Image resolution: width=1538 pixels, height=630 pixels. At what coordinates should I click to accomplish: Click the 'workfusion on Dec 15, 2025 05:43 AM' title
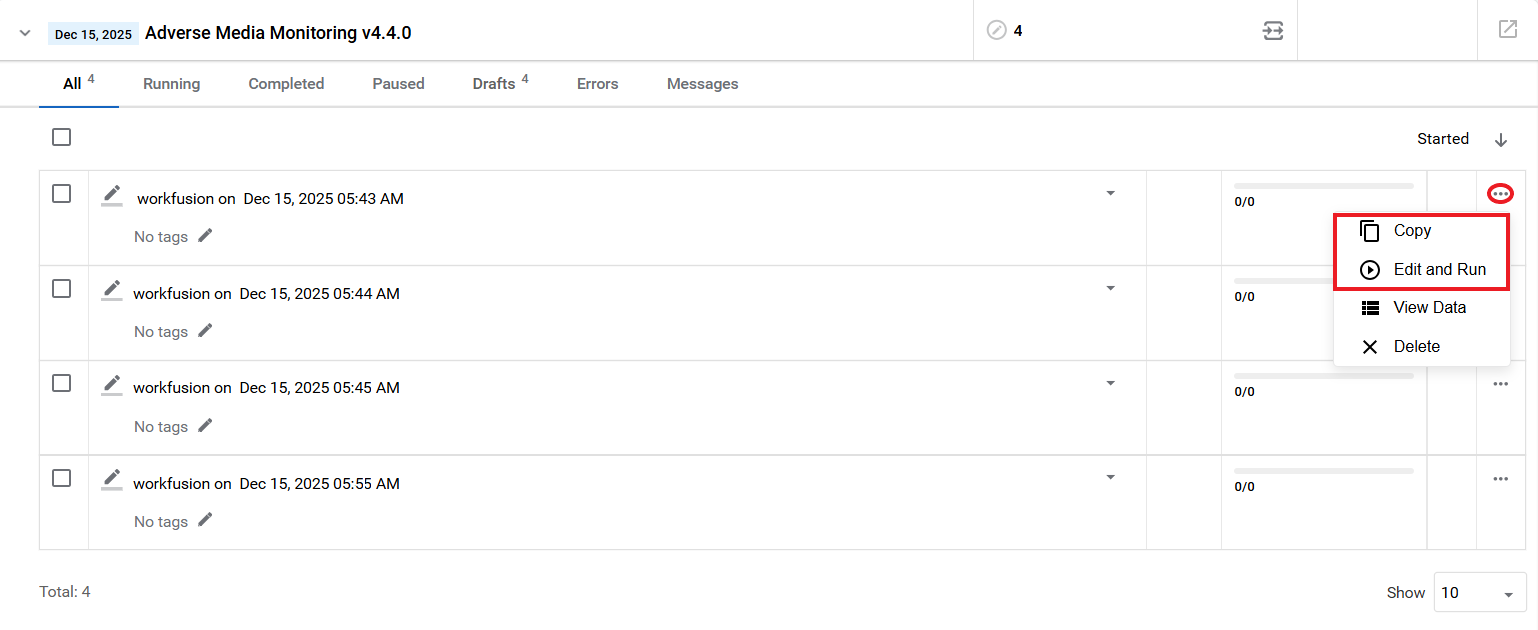pos(270,199)
